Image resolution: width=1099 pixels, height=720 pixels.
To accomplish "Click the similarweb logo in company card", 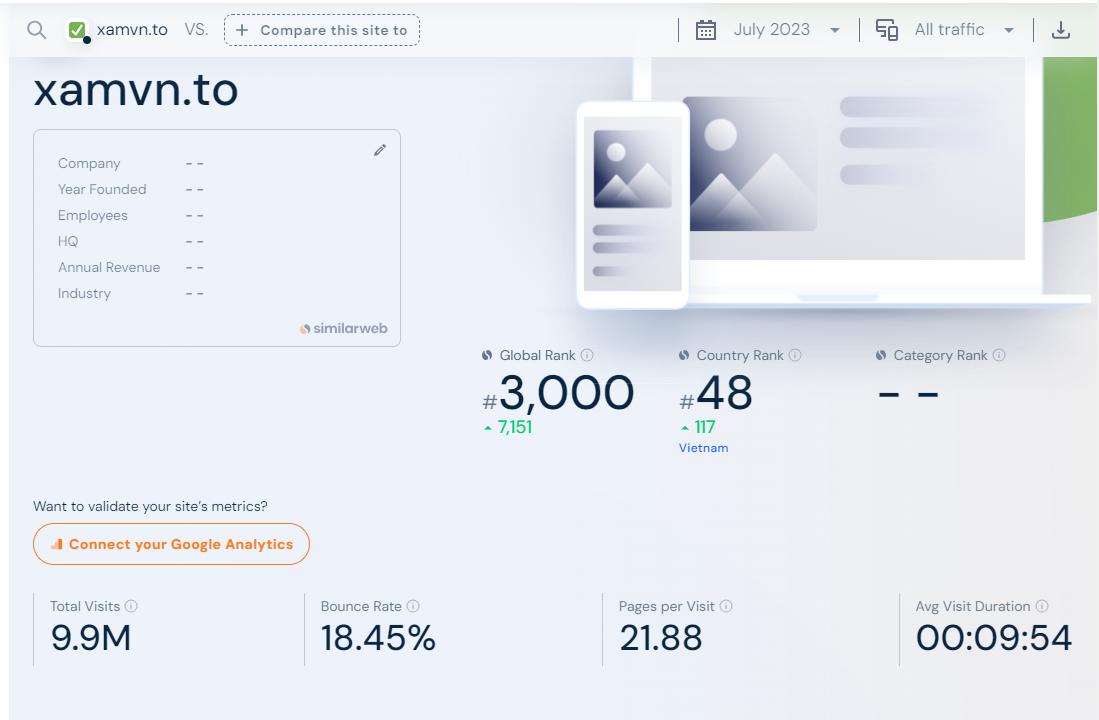I will [344, 328].
